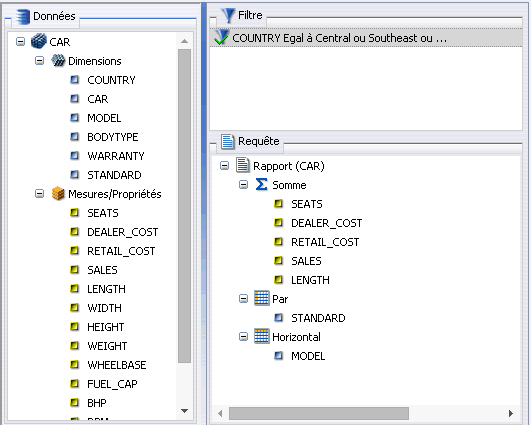Click the Données database icon
Screen dimensions: 531x425
click(x=23, y=17)
